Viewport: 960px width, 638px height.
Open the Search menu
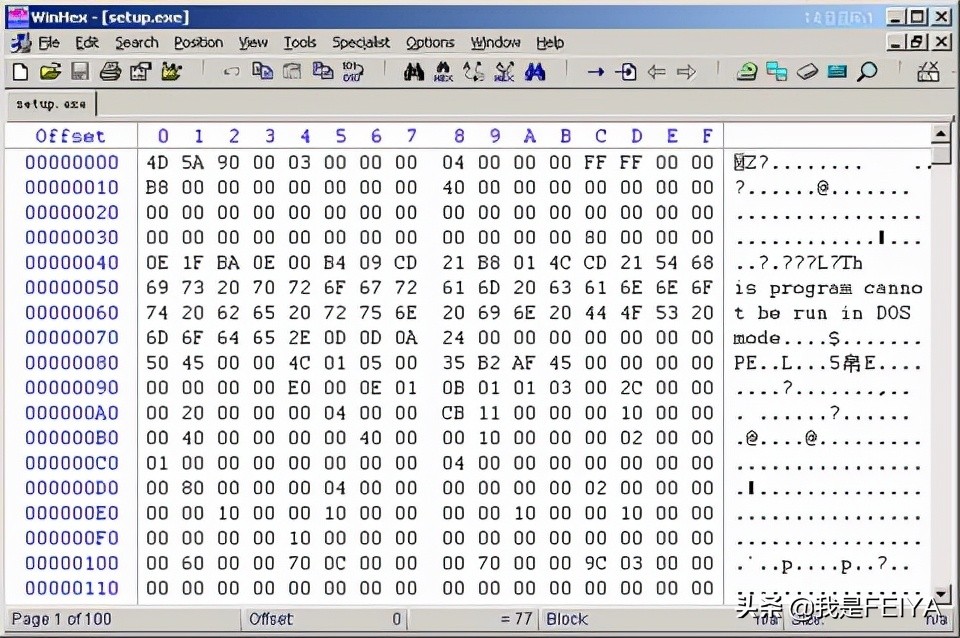pyautogui.click(x=137, y=43)
